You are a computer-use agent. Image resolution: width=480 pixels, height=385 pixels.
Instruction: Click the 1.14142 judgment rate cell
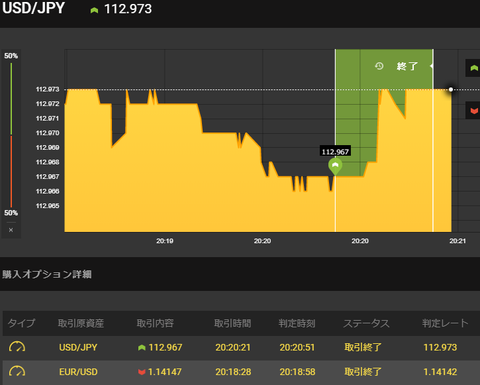[x=440, y=372]
